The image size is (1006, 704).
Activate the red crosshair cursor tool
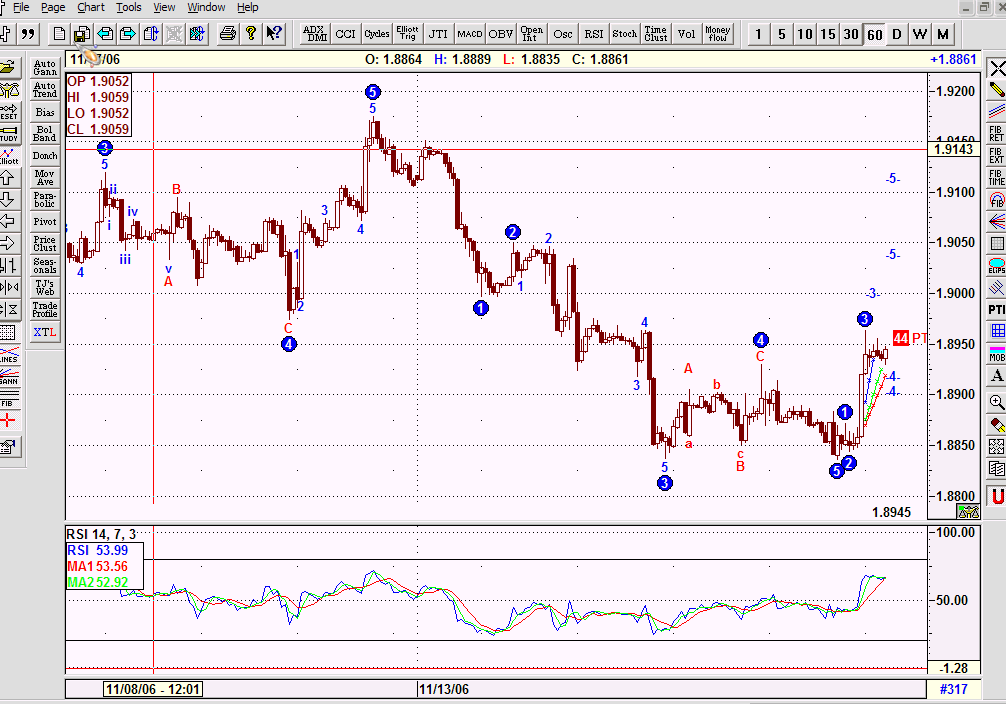[x=8, y=421]
